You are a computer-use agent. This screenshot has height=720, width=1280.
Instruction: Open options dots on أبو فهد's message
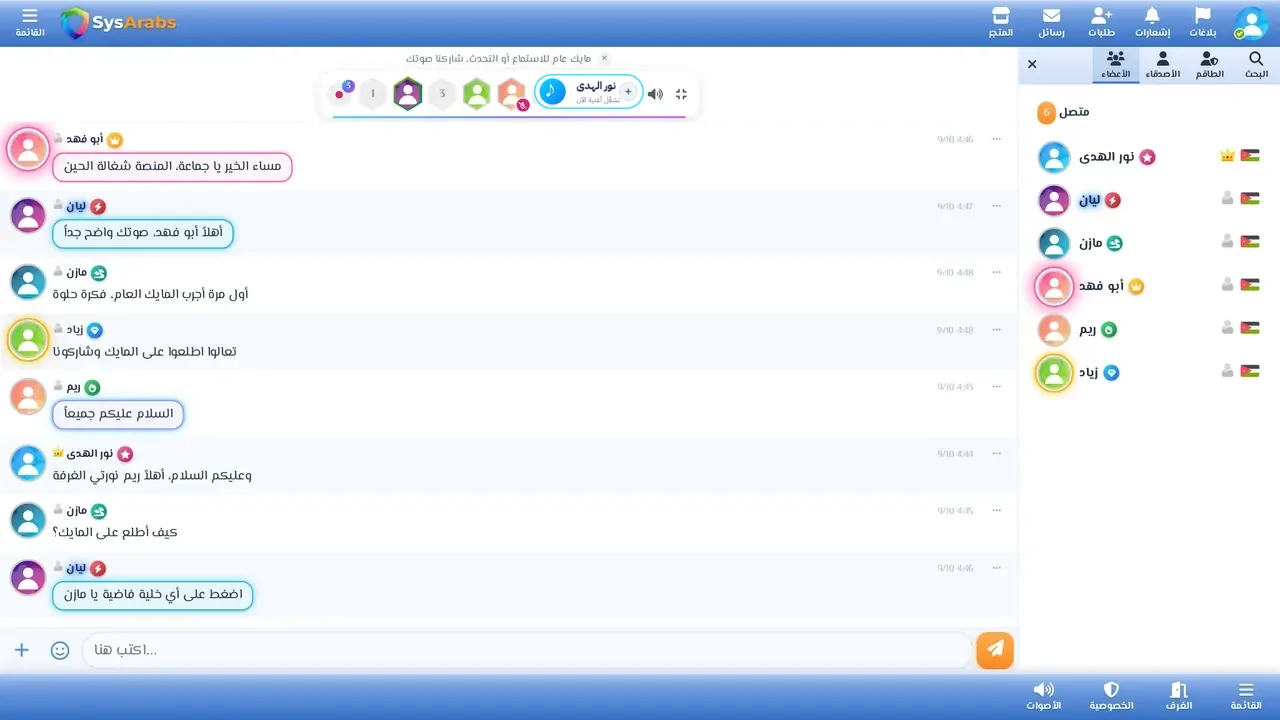996,139
